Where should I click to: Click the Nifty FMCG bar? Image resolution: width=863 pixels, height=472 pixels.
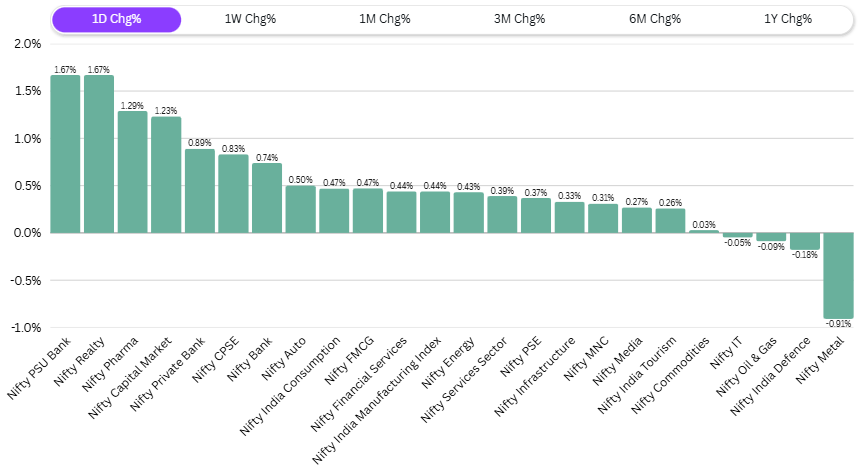click(368, 211)
